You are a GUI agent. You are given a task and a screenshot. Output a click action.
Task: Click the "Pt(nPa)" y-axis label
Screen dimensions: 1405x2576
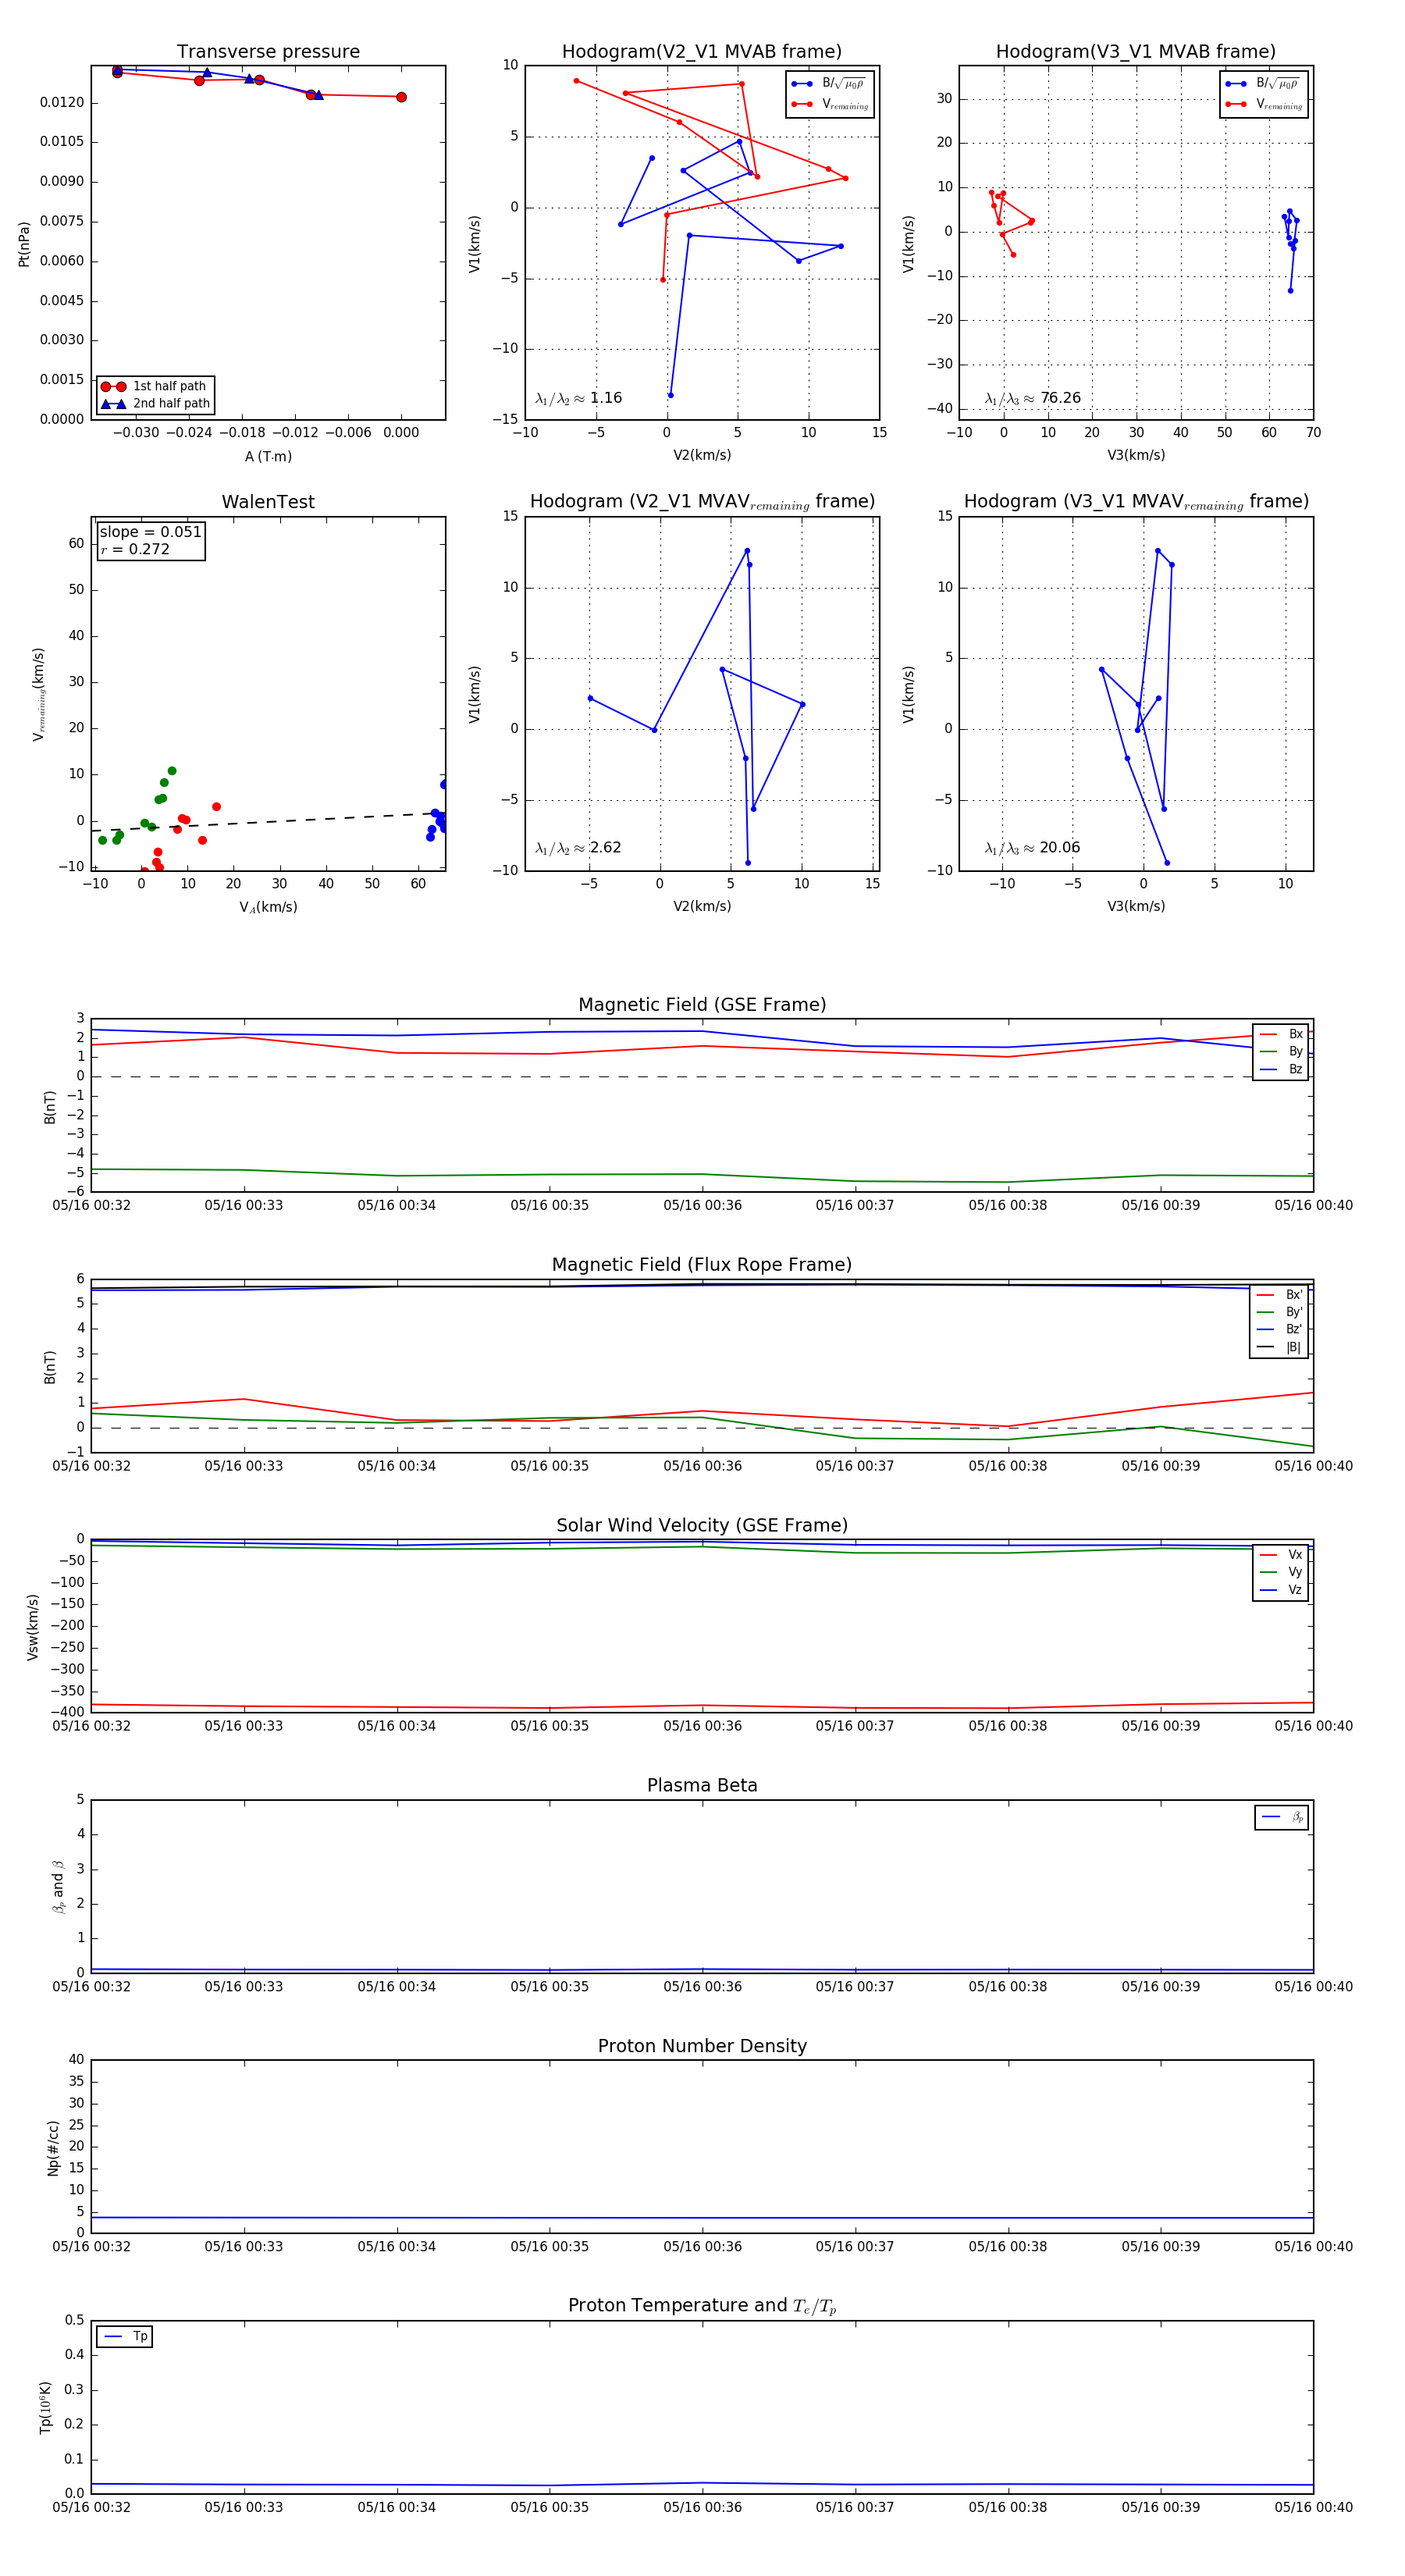tap(24, 244)
